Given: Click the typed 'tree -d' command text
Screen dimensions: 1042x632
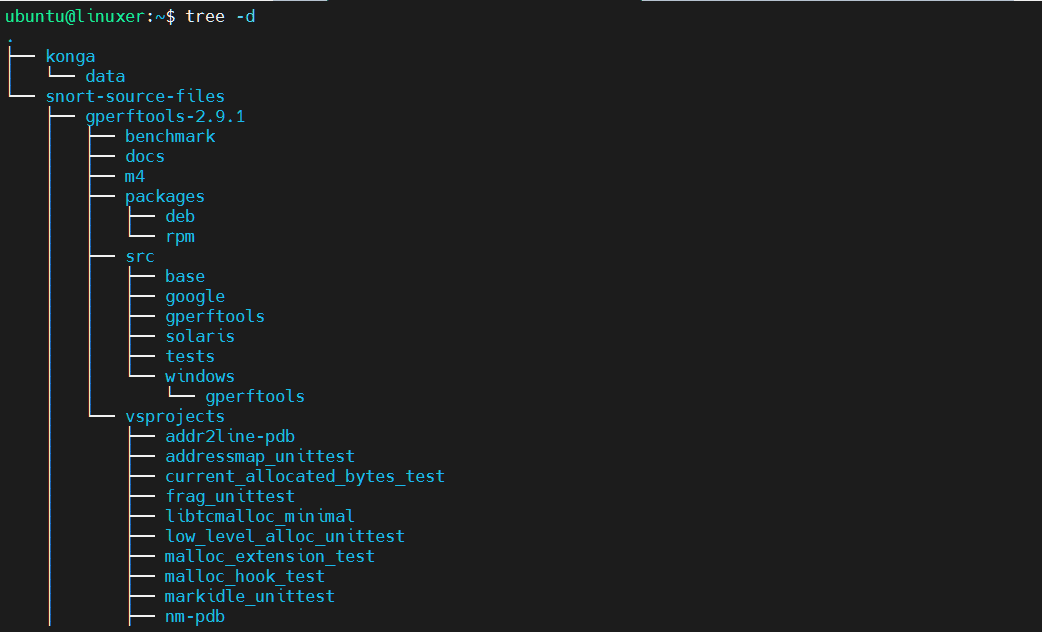Looking at the screenshot, I should pos(220,17).
